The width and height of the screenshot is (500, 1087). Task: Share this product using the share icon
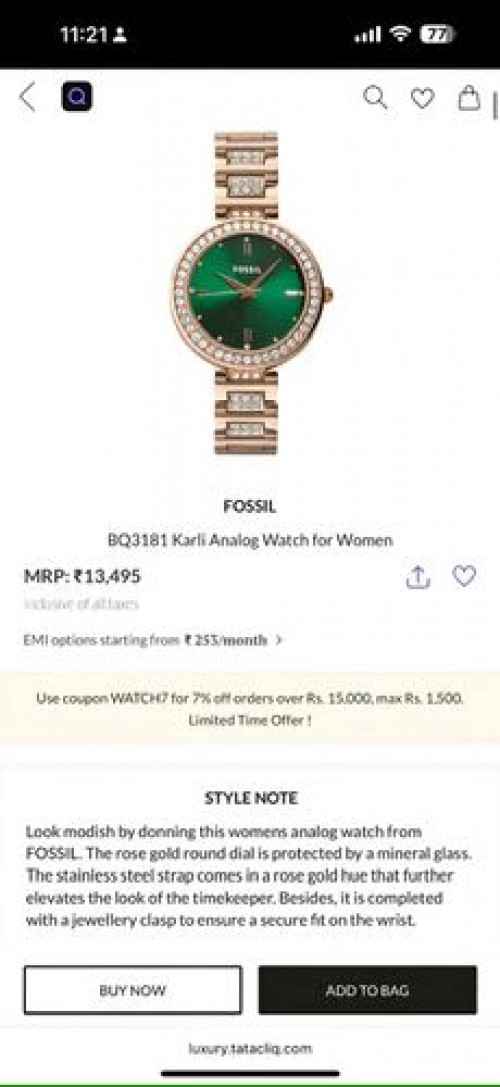click(418, 577)
